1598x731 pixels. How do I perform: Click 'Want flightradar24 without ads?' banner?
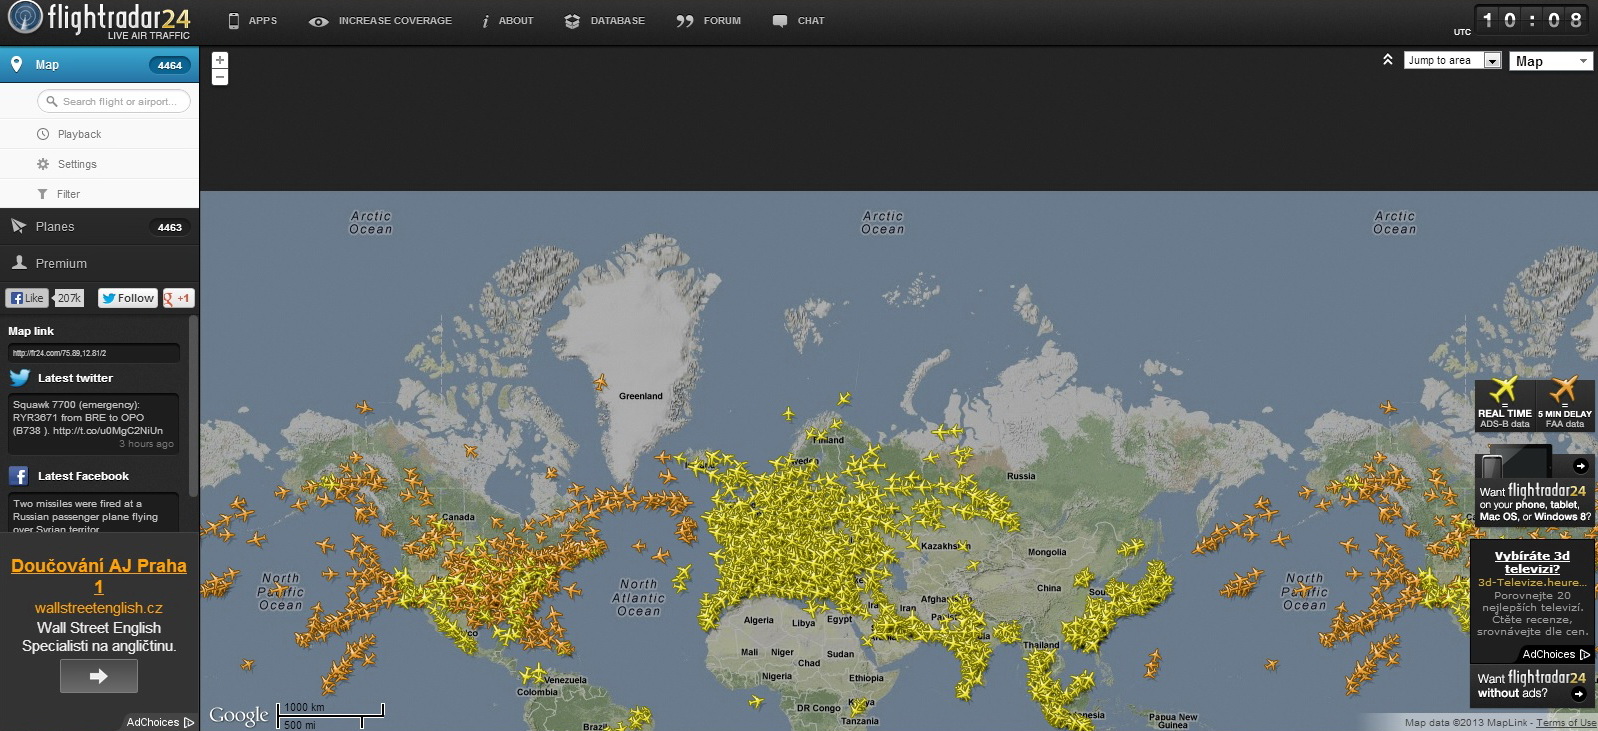tap(1532, 685)
